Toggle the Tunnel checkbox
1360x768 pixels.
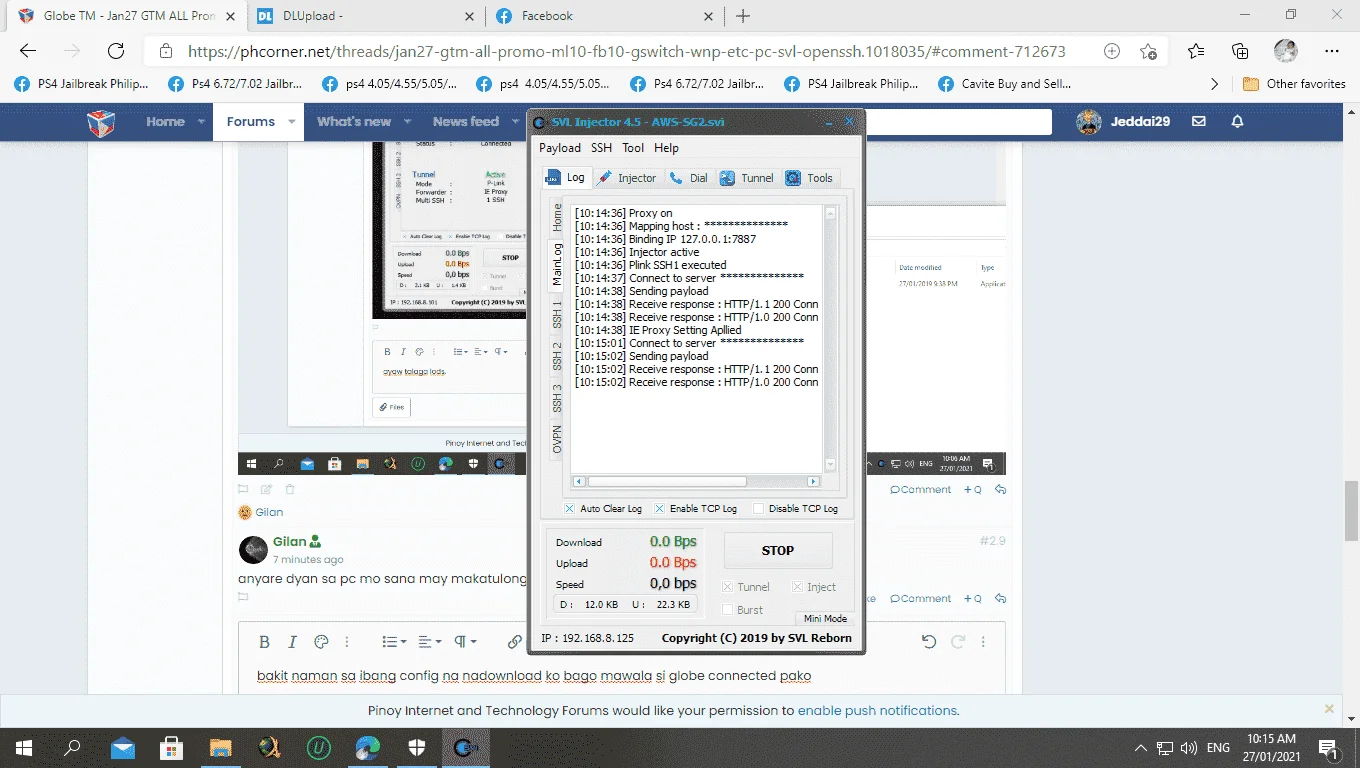click(x=728, y=587)
